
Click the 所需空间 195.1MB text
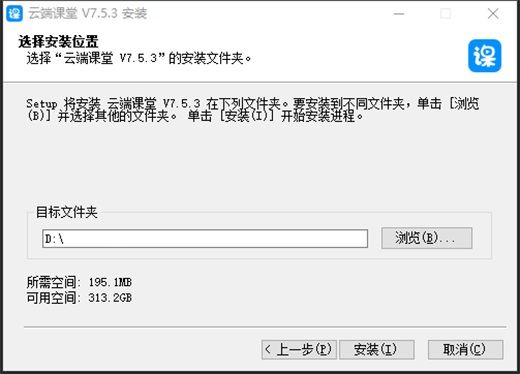tap(79, 282)
